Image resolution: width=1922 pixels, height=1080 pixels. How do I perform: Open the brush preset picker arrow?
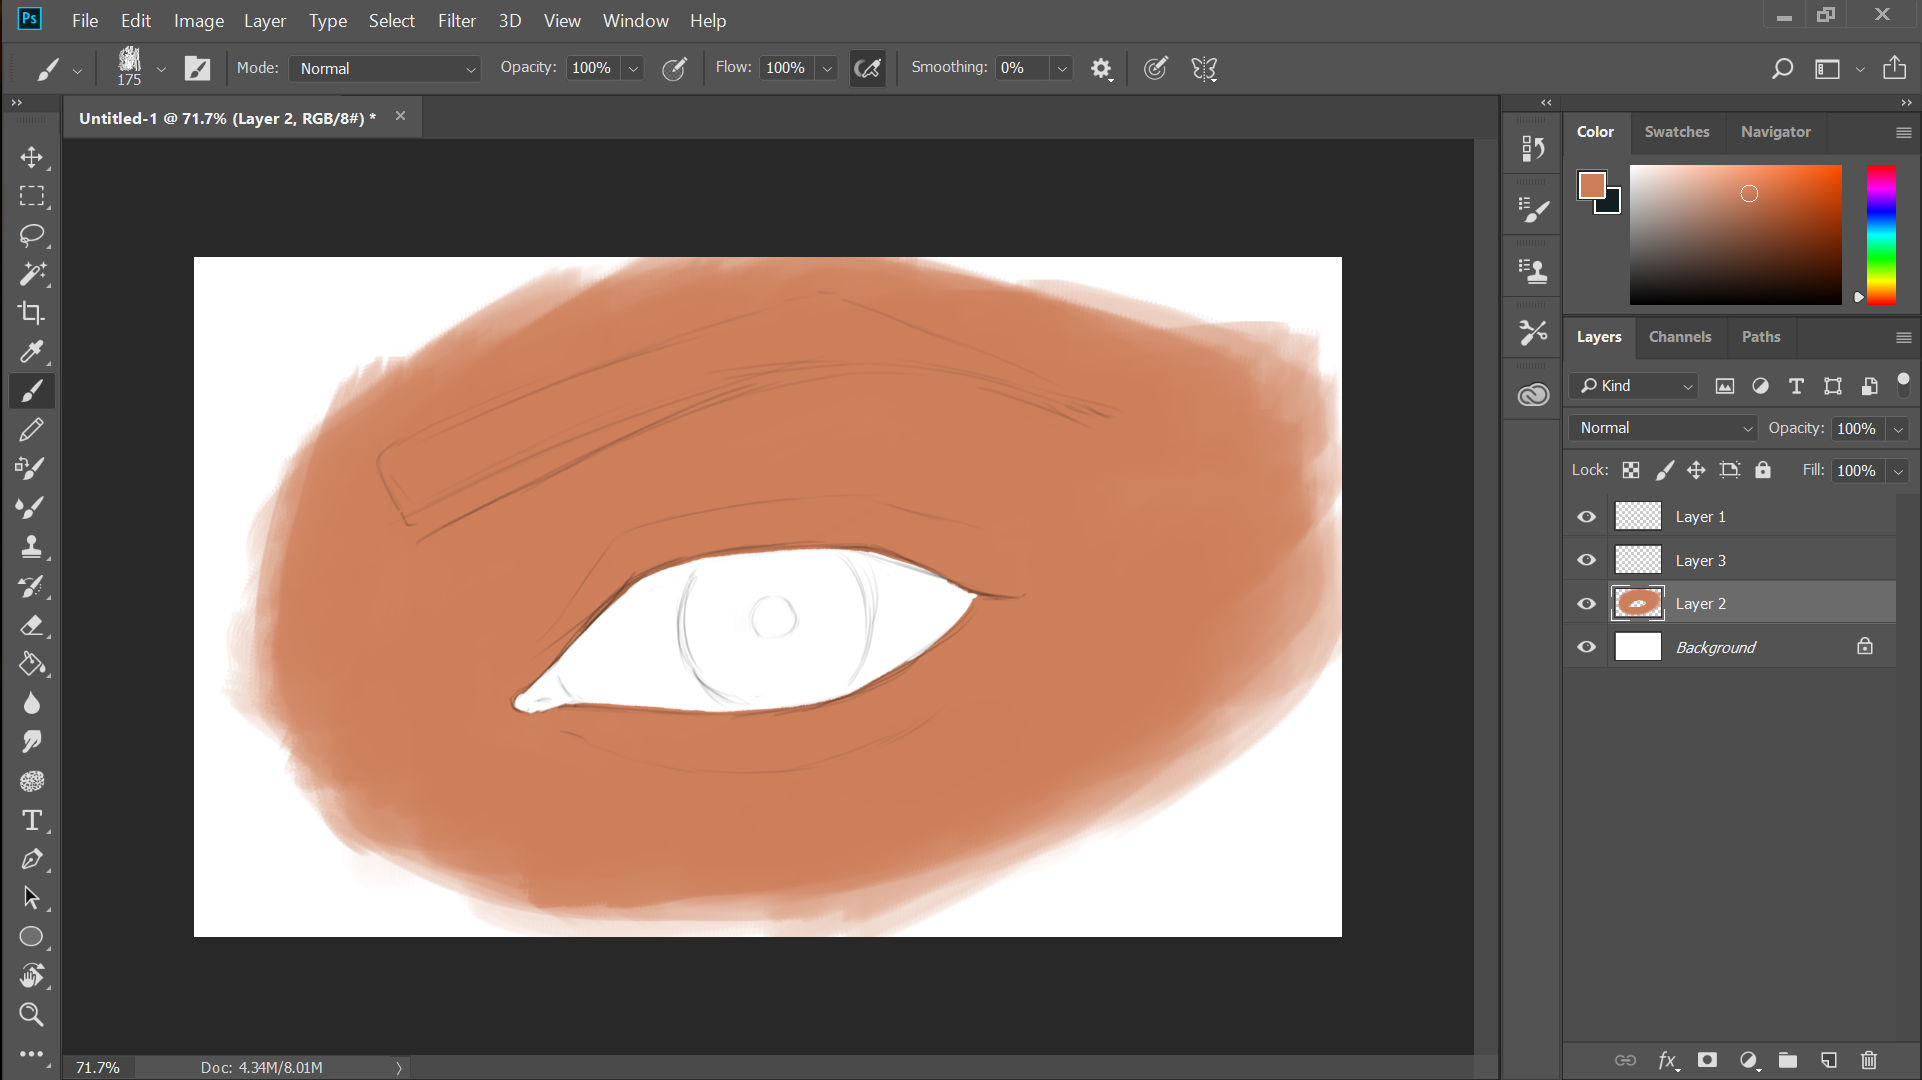160,70
